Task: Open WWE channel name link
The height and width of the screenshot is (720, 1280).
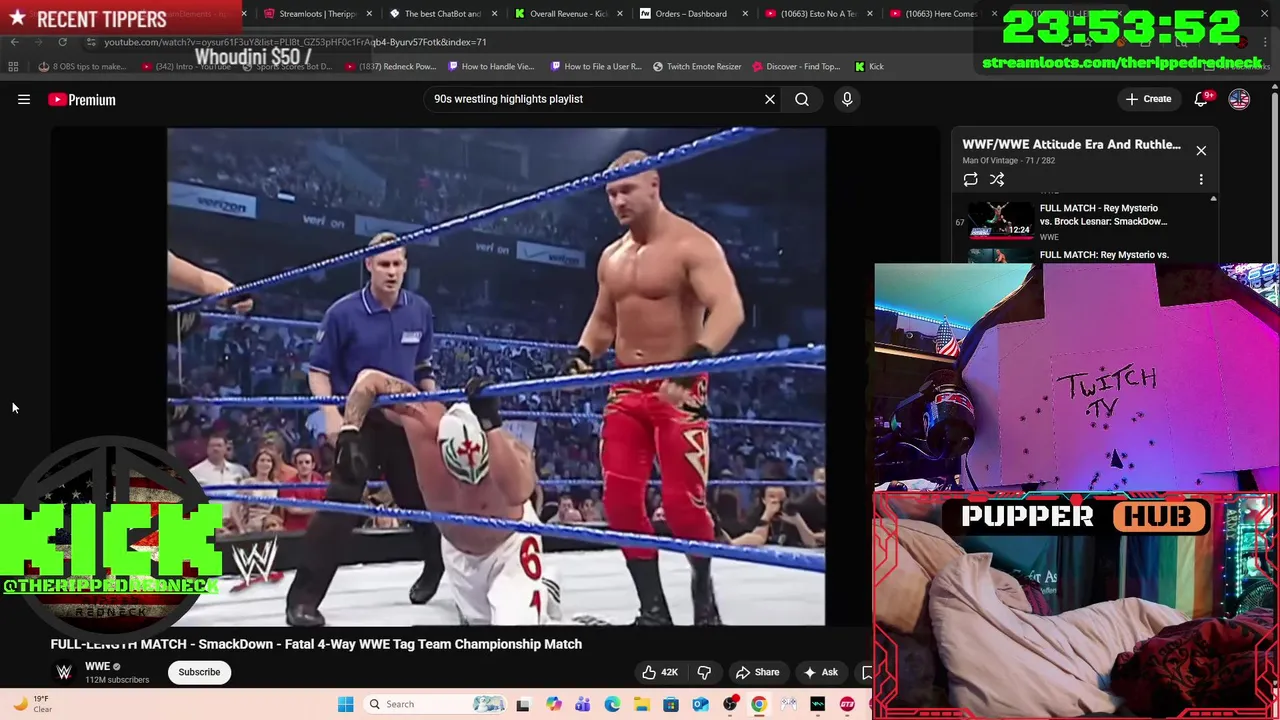Action: pos(98,666)
